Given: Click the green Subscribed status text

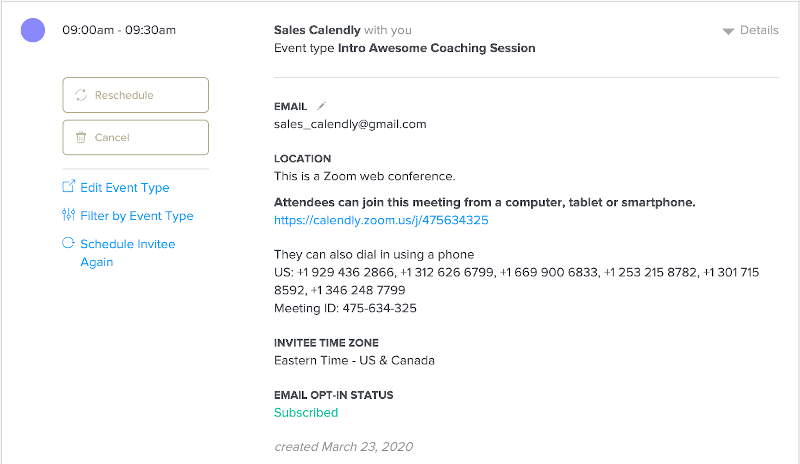Looking at the screenshot, I should [x=306, y=412].
